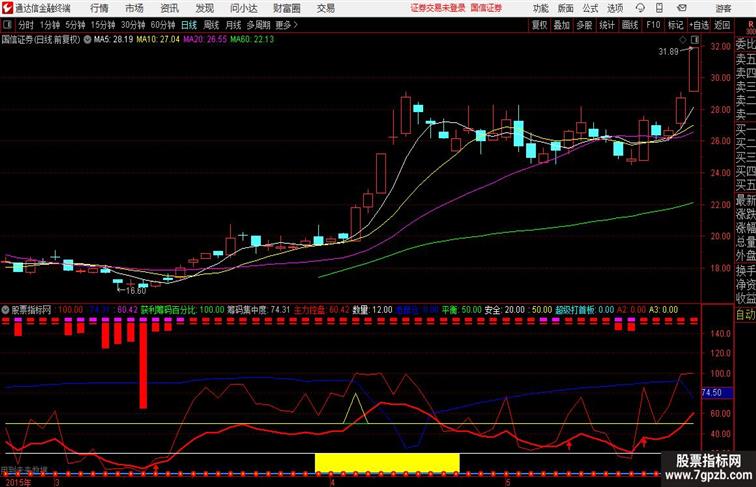
Task: Open the 市场 menu
Action: tap(135, 8)
